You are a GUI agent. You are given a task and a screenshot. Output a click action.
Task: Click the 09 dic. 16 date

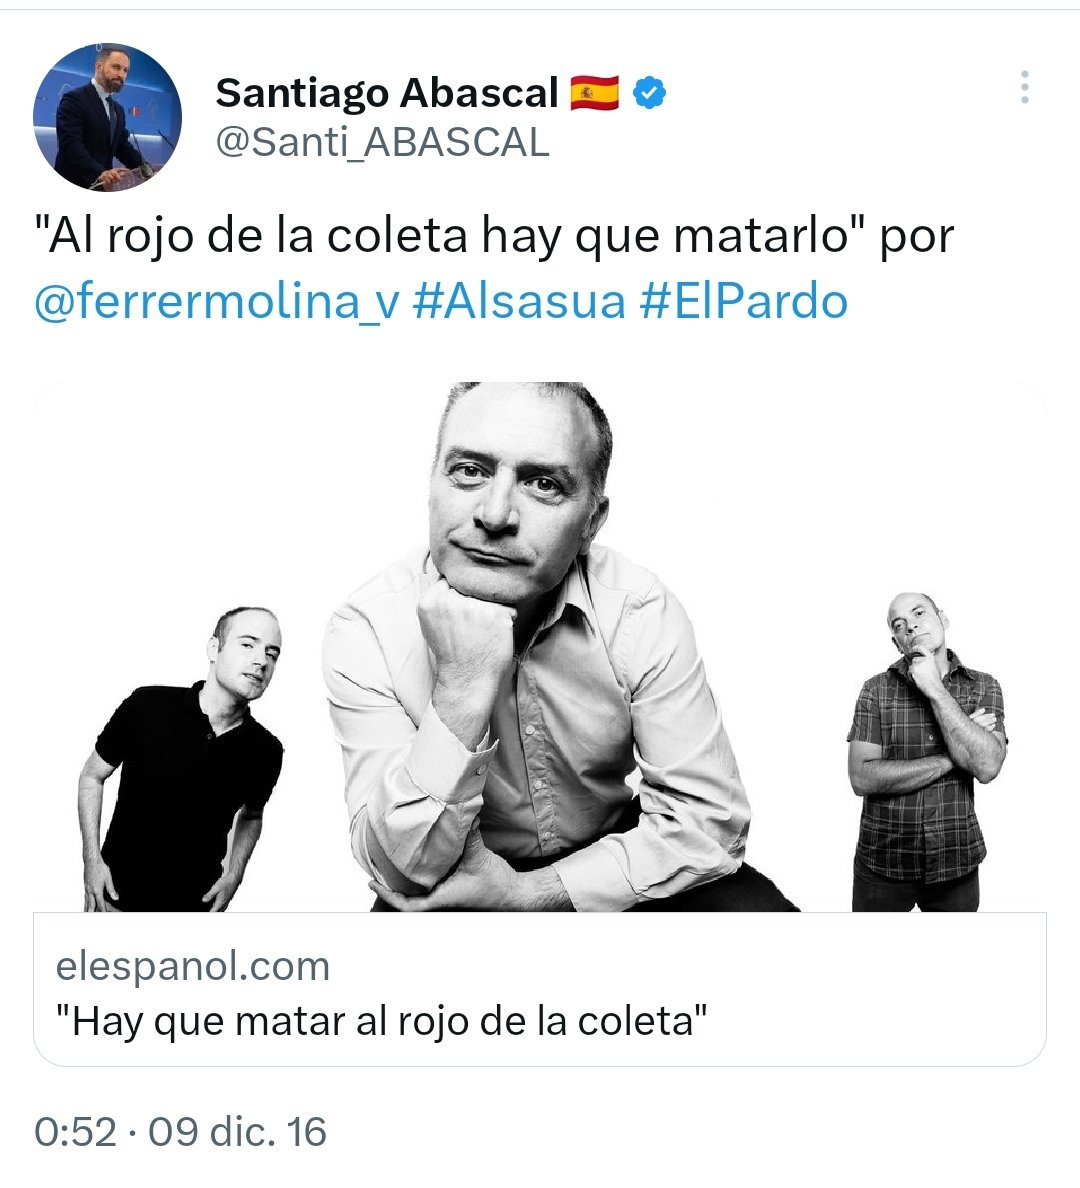tap(237, 1132)
